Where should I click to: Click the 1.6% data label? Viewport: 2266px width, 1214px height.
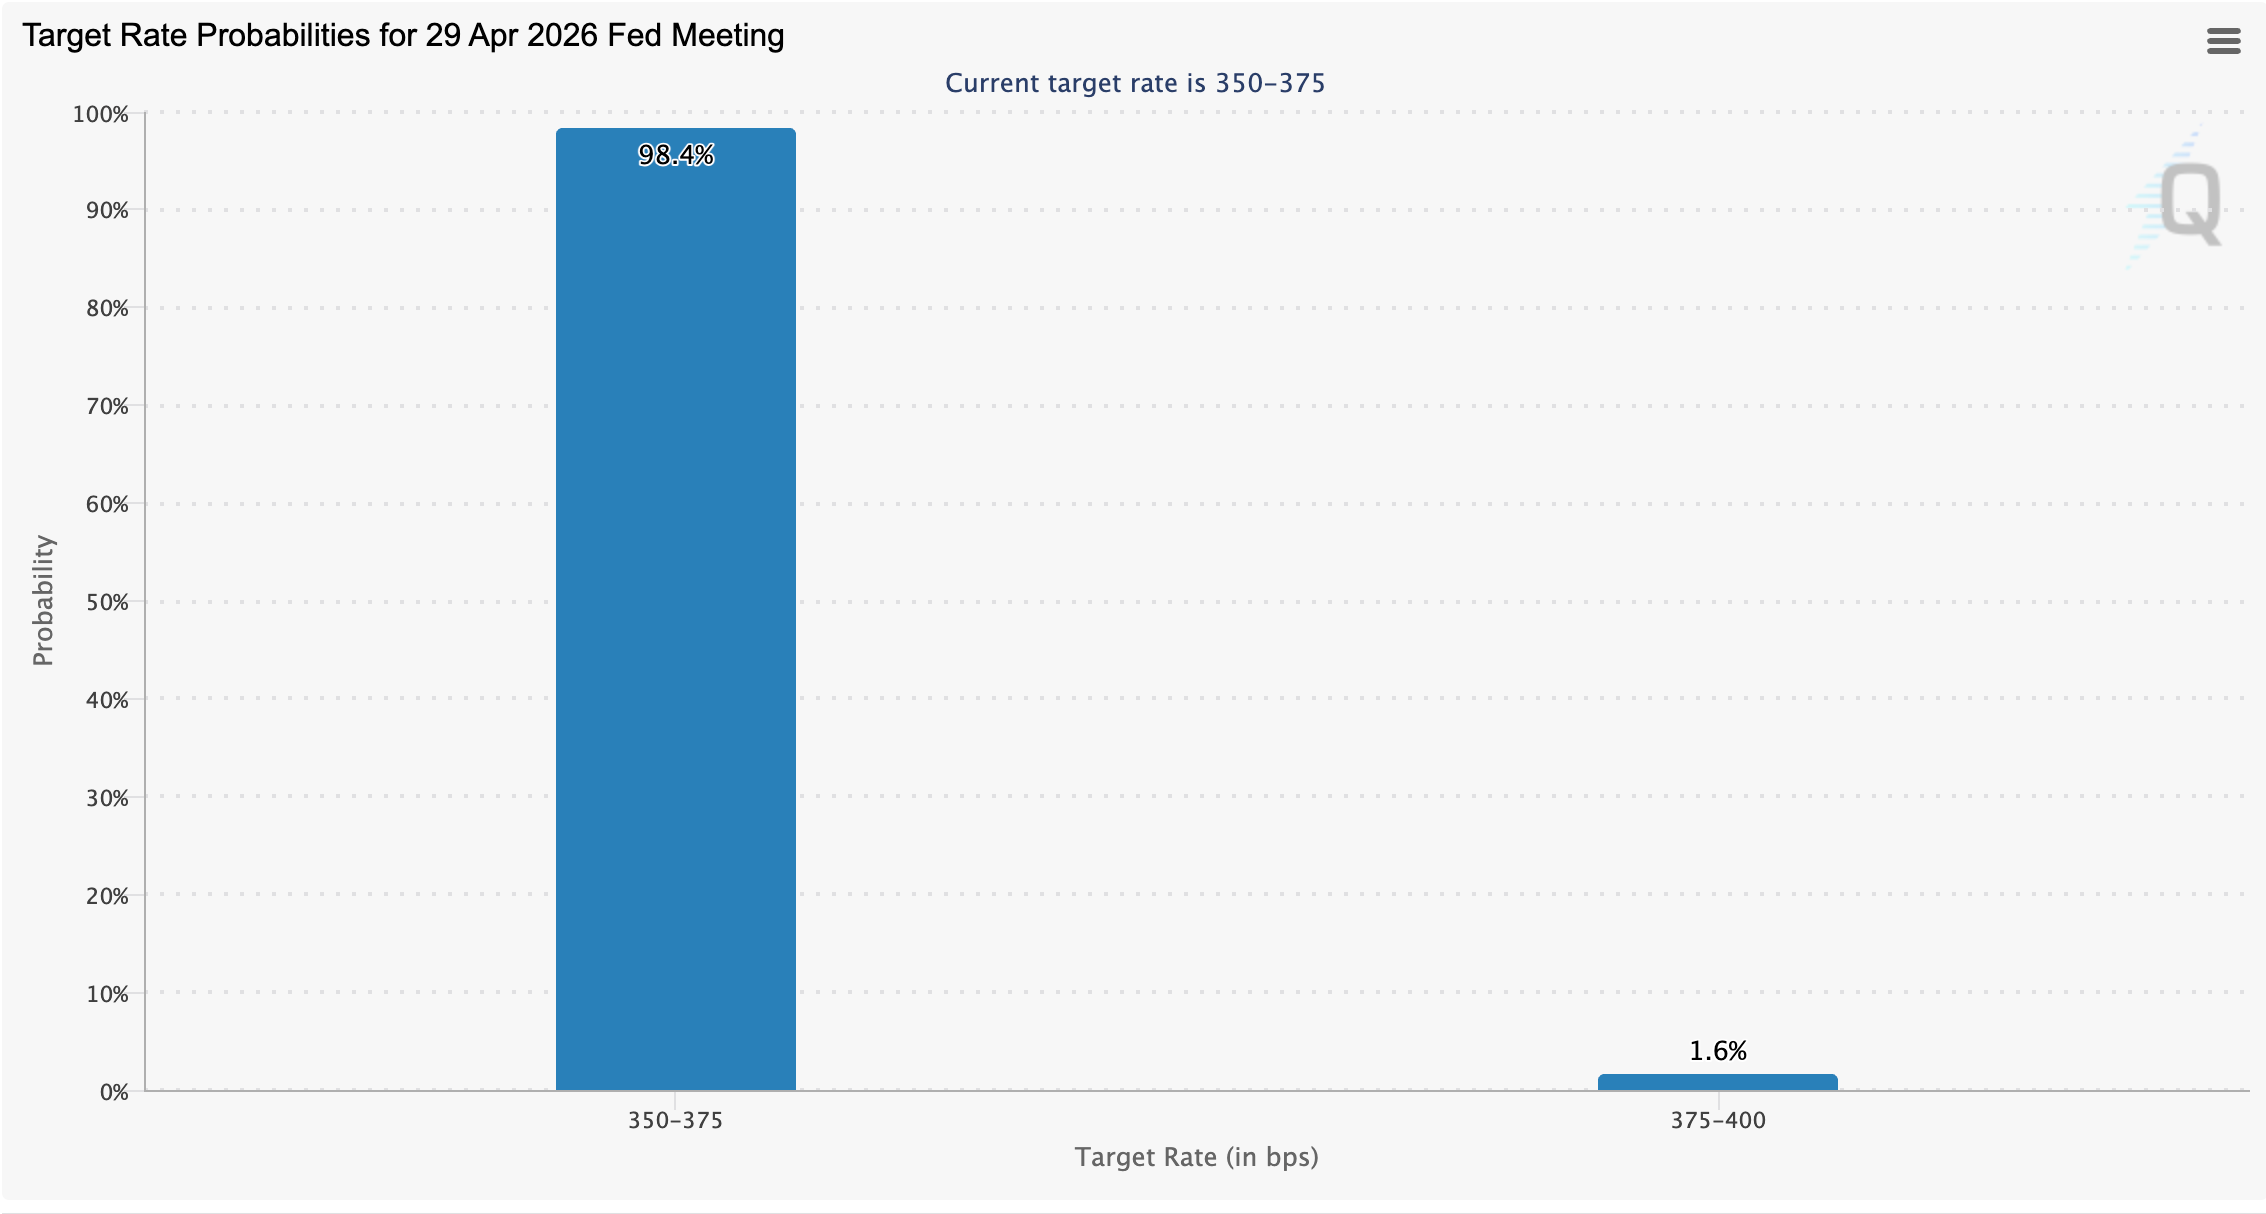pyautogui.click(x=1718, y=1050)
